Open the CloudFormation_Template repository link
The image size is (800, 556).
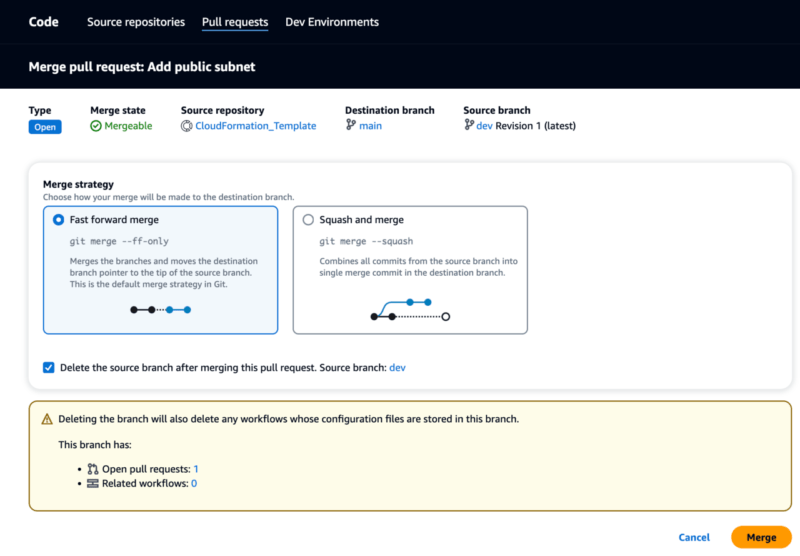[256, 126]
